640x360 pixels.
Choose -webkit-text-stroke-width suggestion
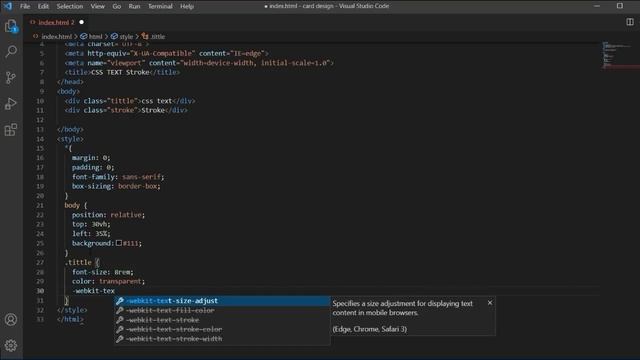pos(222,339)
